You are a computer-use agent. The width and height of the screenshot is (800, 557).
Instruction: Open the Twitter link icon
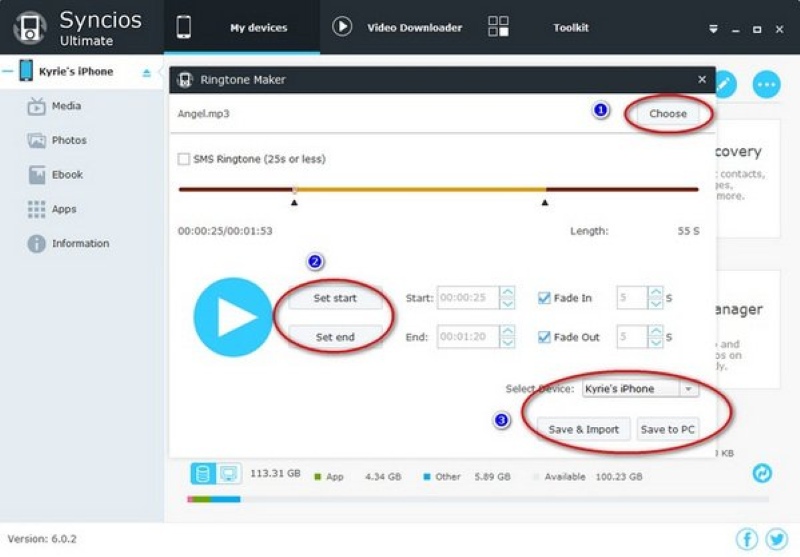[777, 539]
